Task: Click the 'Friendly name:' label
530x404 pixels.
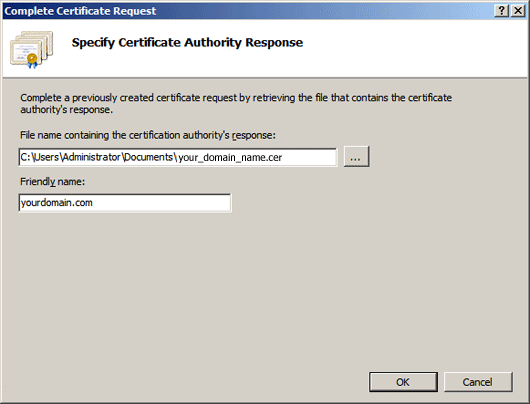Action: [52, 182]
